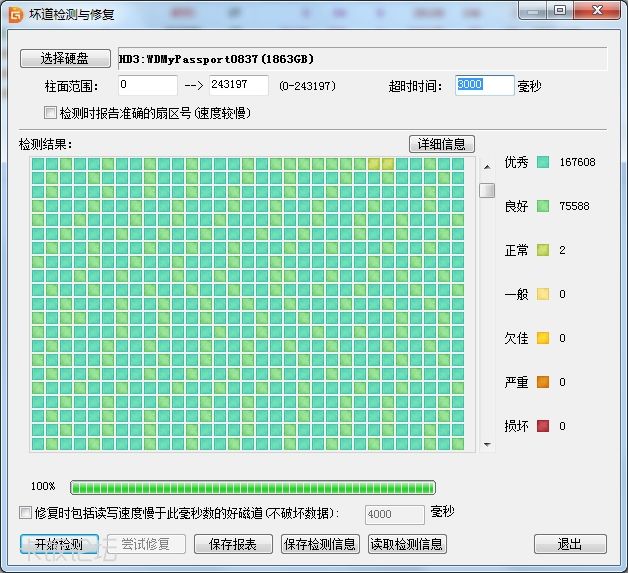Click the app icon in title bar
The height and width of the screenshot is (573, 628).
pyautogui.click(x=16, y=15)
